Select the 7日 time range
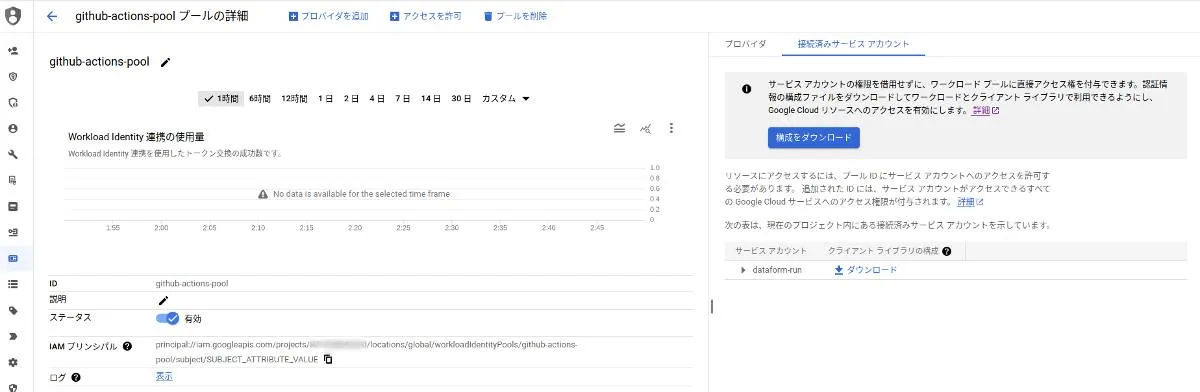Image resolution: width=1200 pixels, height=392 pixels. [402, 98]
